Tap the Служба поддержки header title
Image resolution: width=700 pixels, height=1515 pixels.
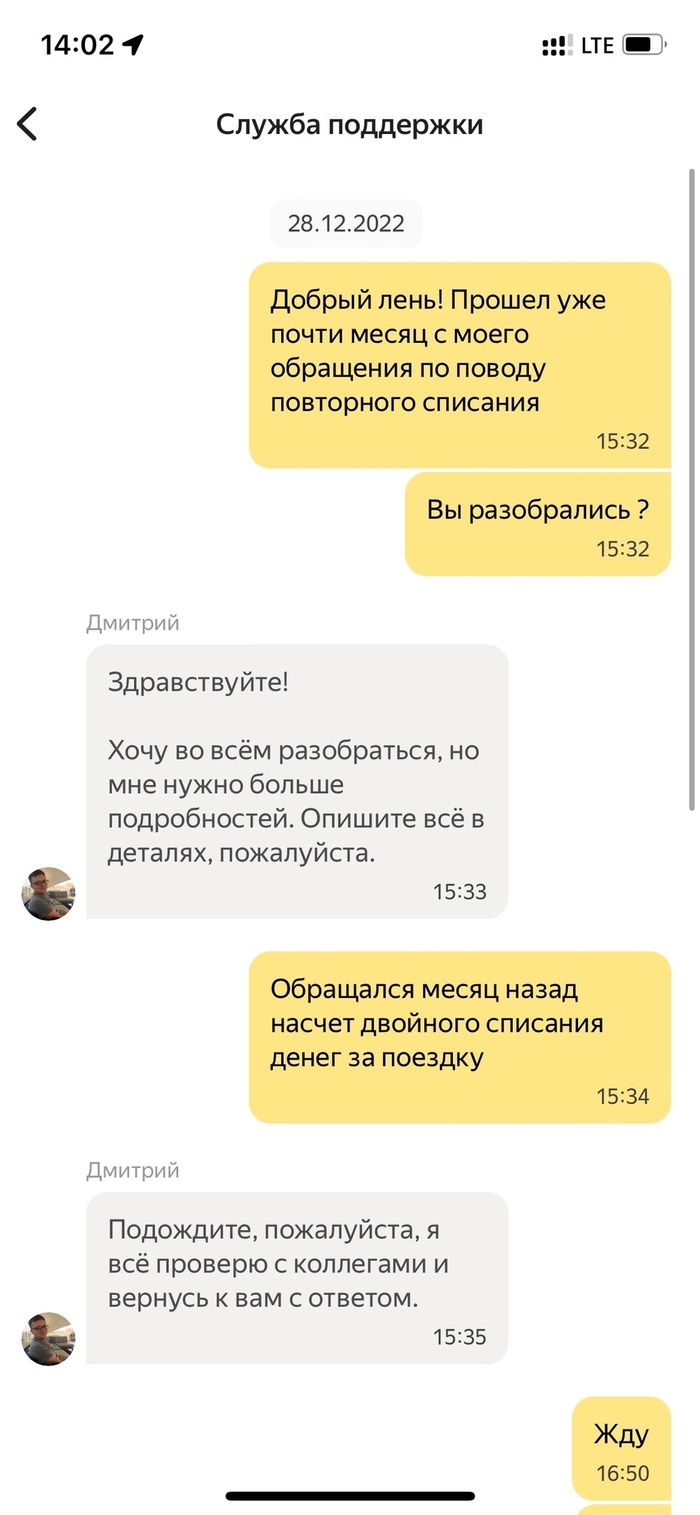point(350,125)
